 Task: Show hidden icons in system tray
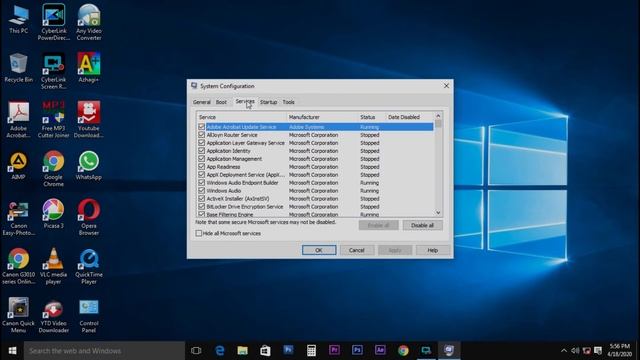(x=564, y=351)
